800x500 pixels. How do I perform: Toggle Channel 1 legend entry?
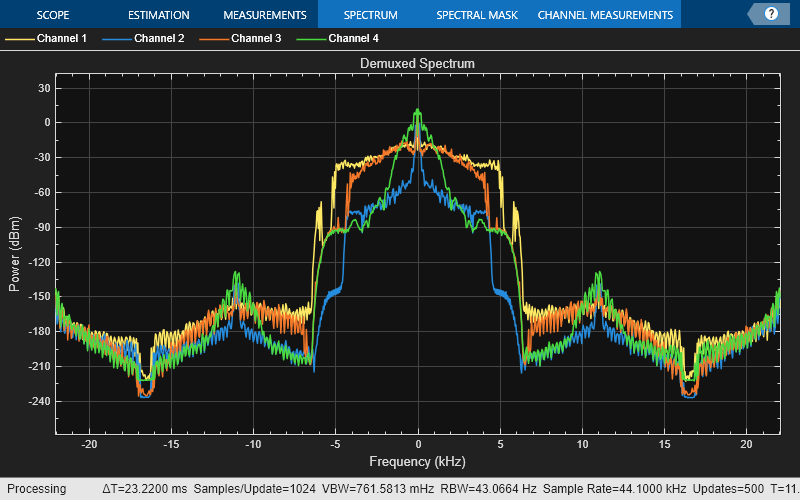point(46,38)
